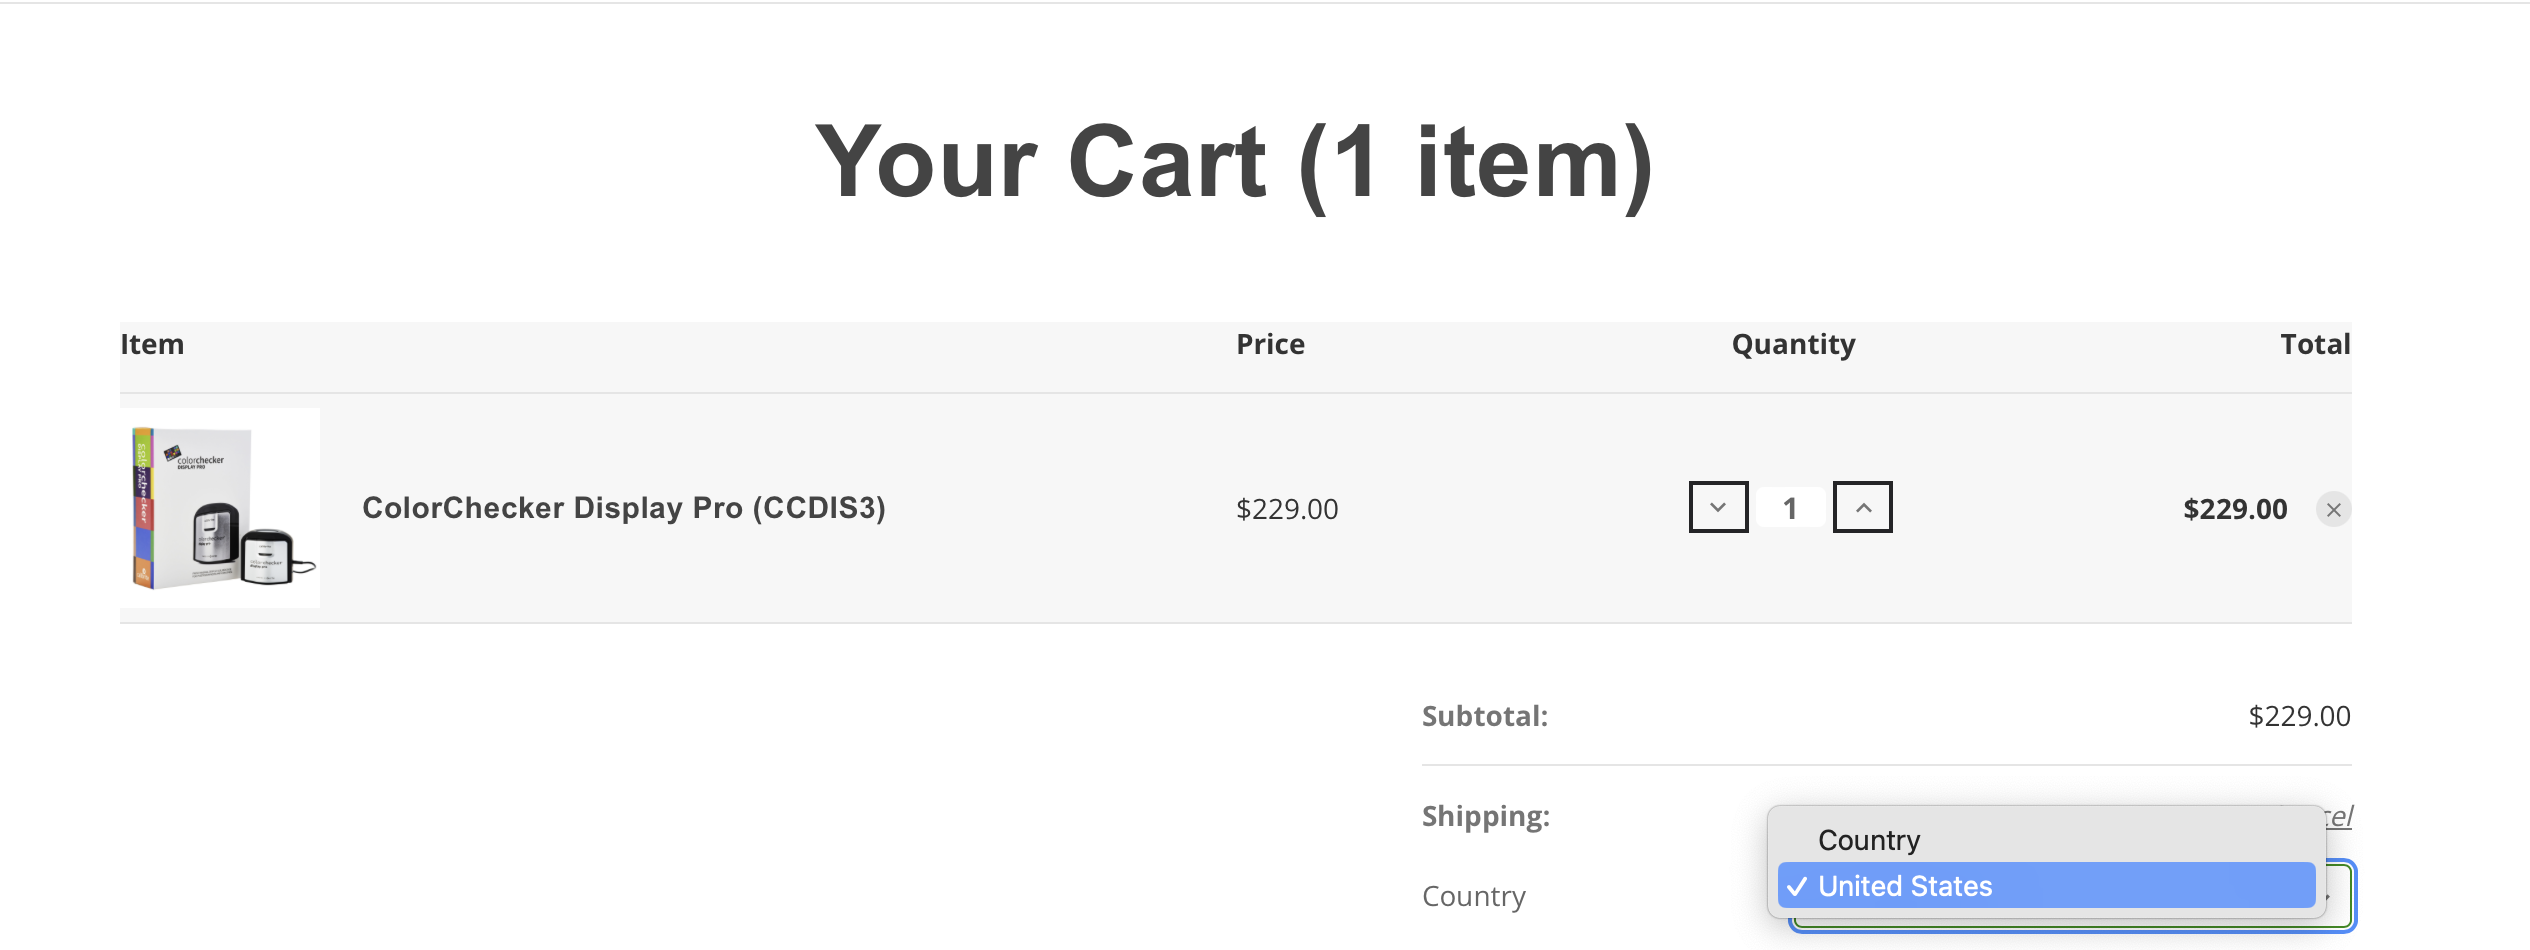Remove ColorChecker Display Pro from cart
The width and height of the screenshot is (2530, 950).
click(x=2333, y=510)
